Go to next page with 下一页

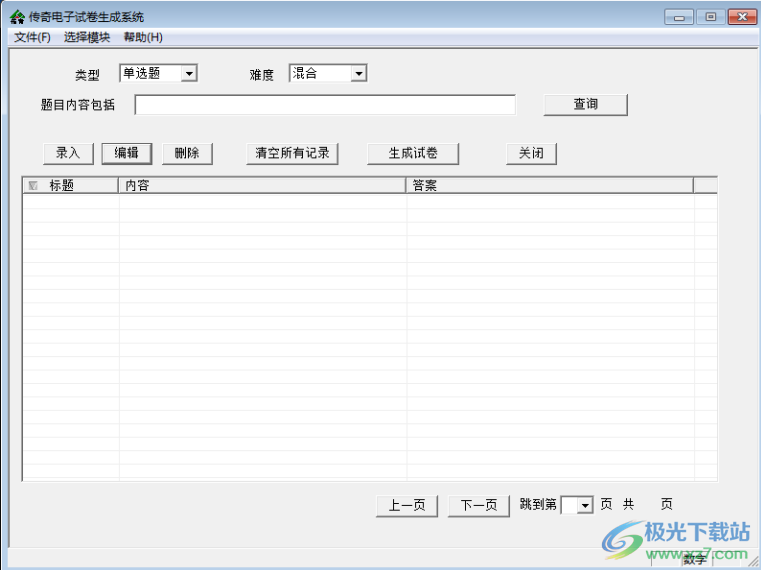point(479,505)
